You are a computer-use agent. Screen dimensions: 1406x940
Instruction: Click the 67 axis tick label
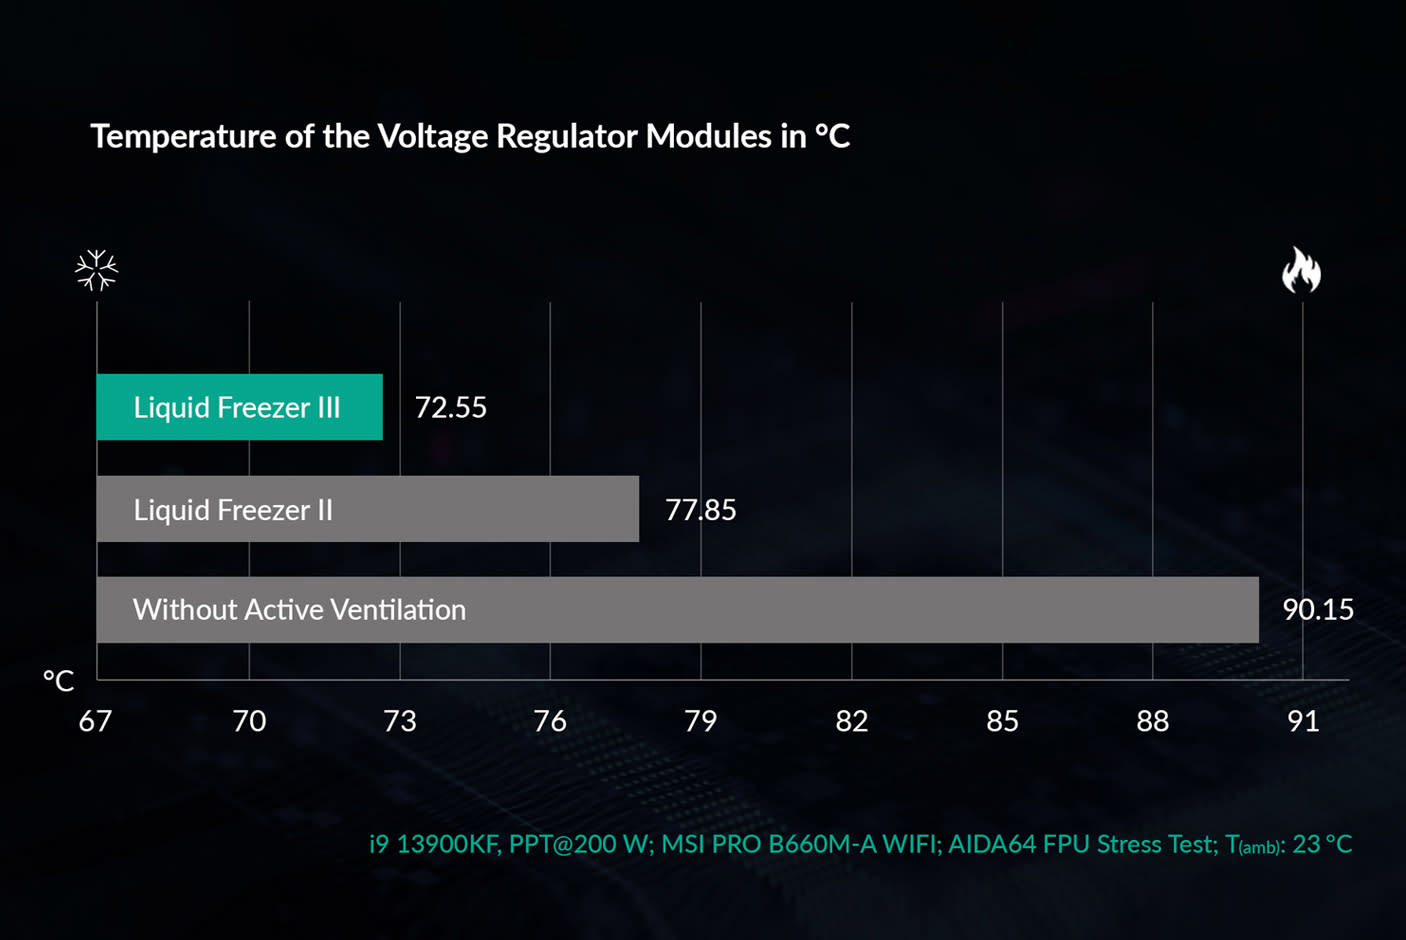(95, 721)
